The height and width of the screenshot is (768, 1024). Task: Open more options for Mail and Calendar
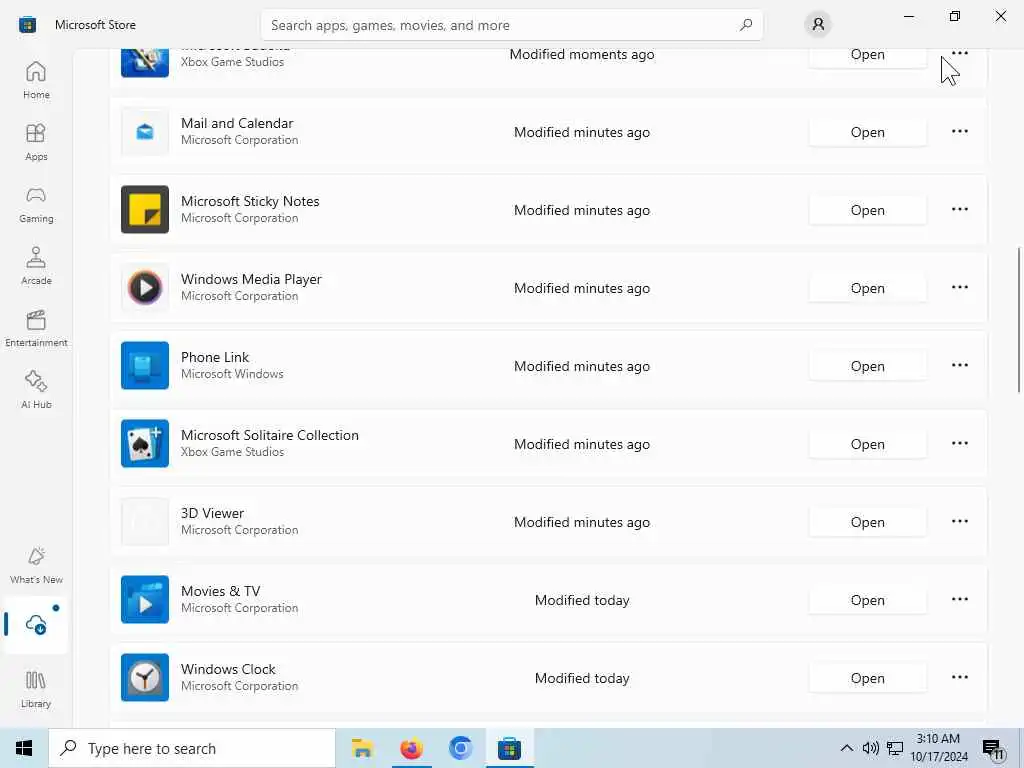tap(959, 132)
